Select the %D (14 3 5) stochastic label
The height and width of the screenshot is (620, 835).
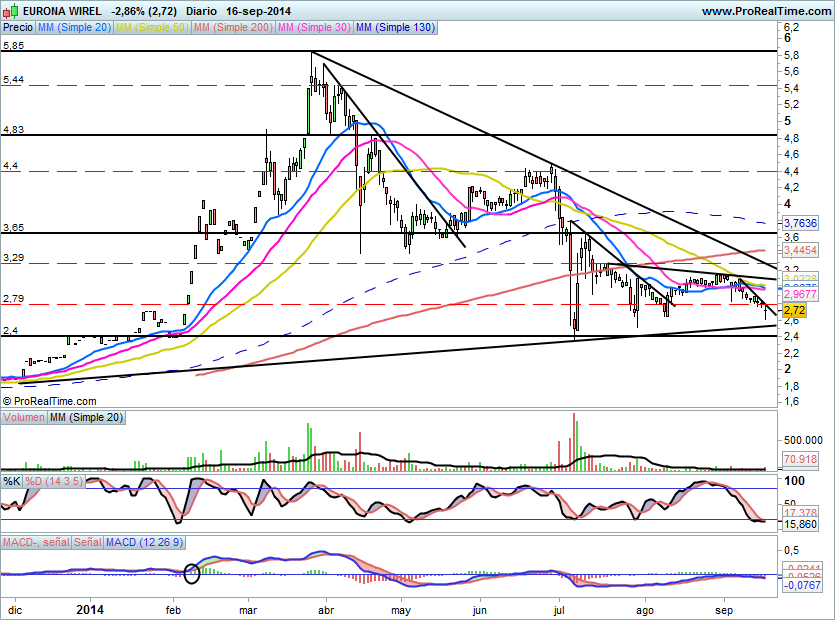tap(54, 482)
